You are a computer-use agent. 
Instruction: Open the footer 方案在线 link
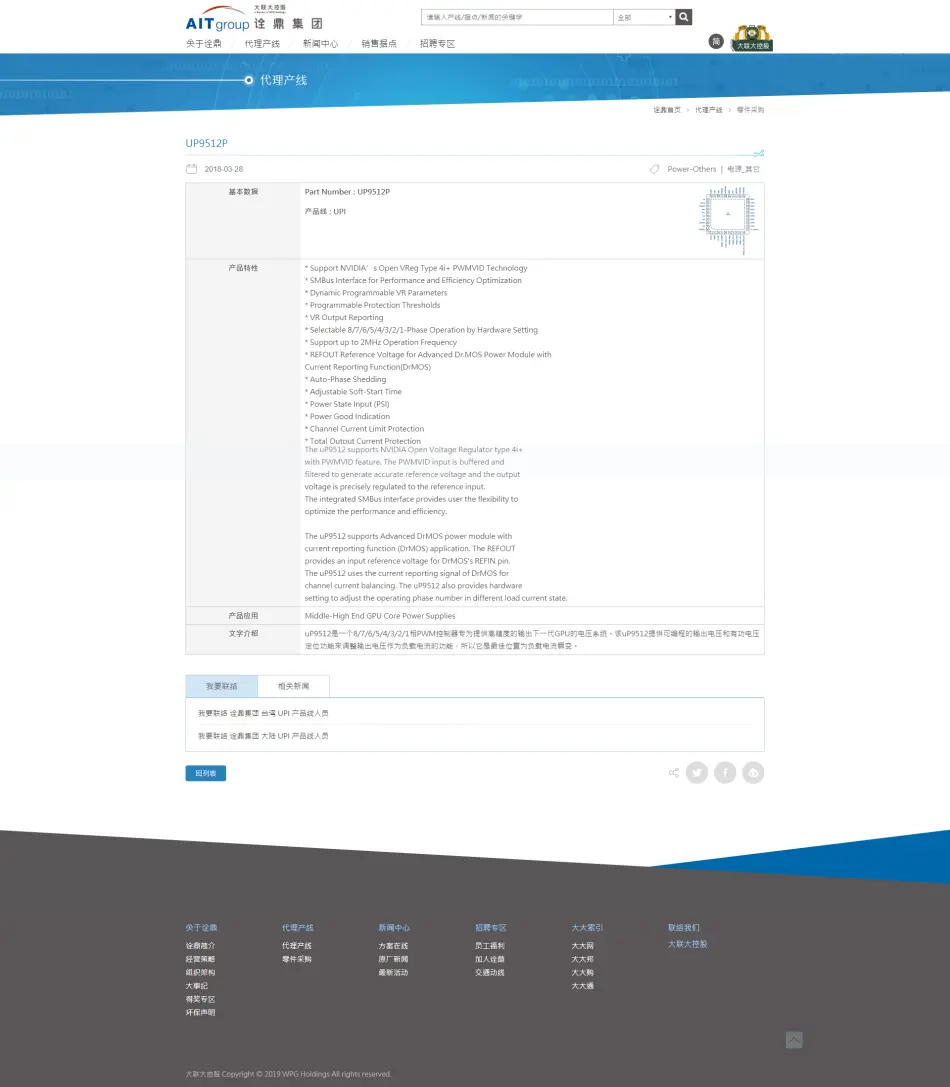click(x=393, y=946)
